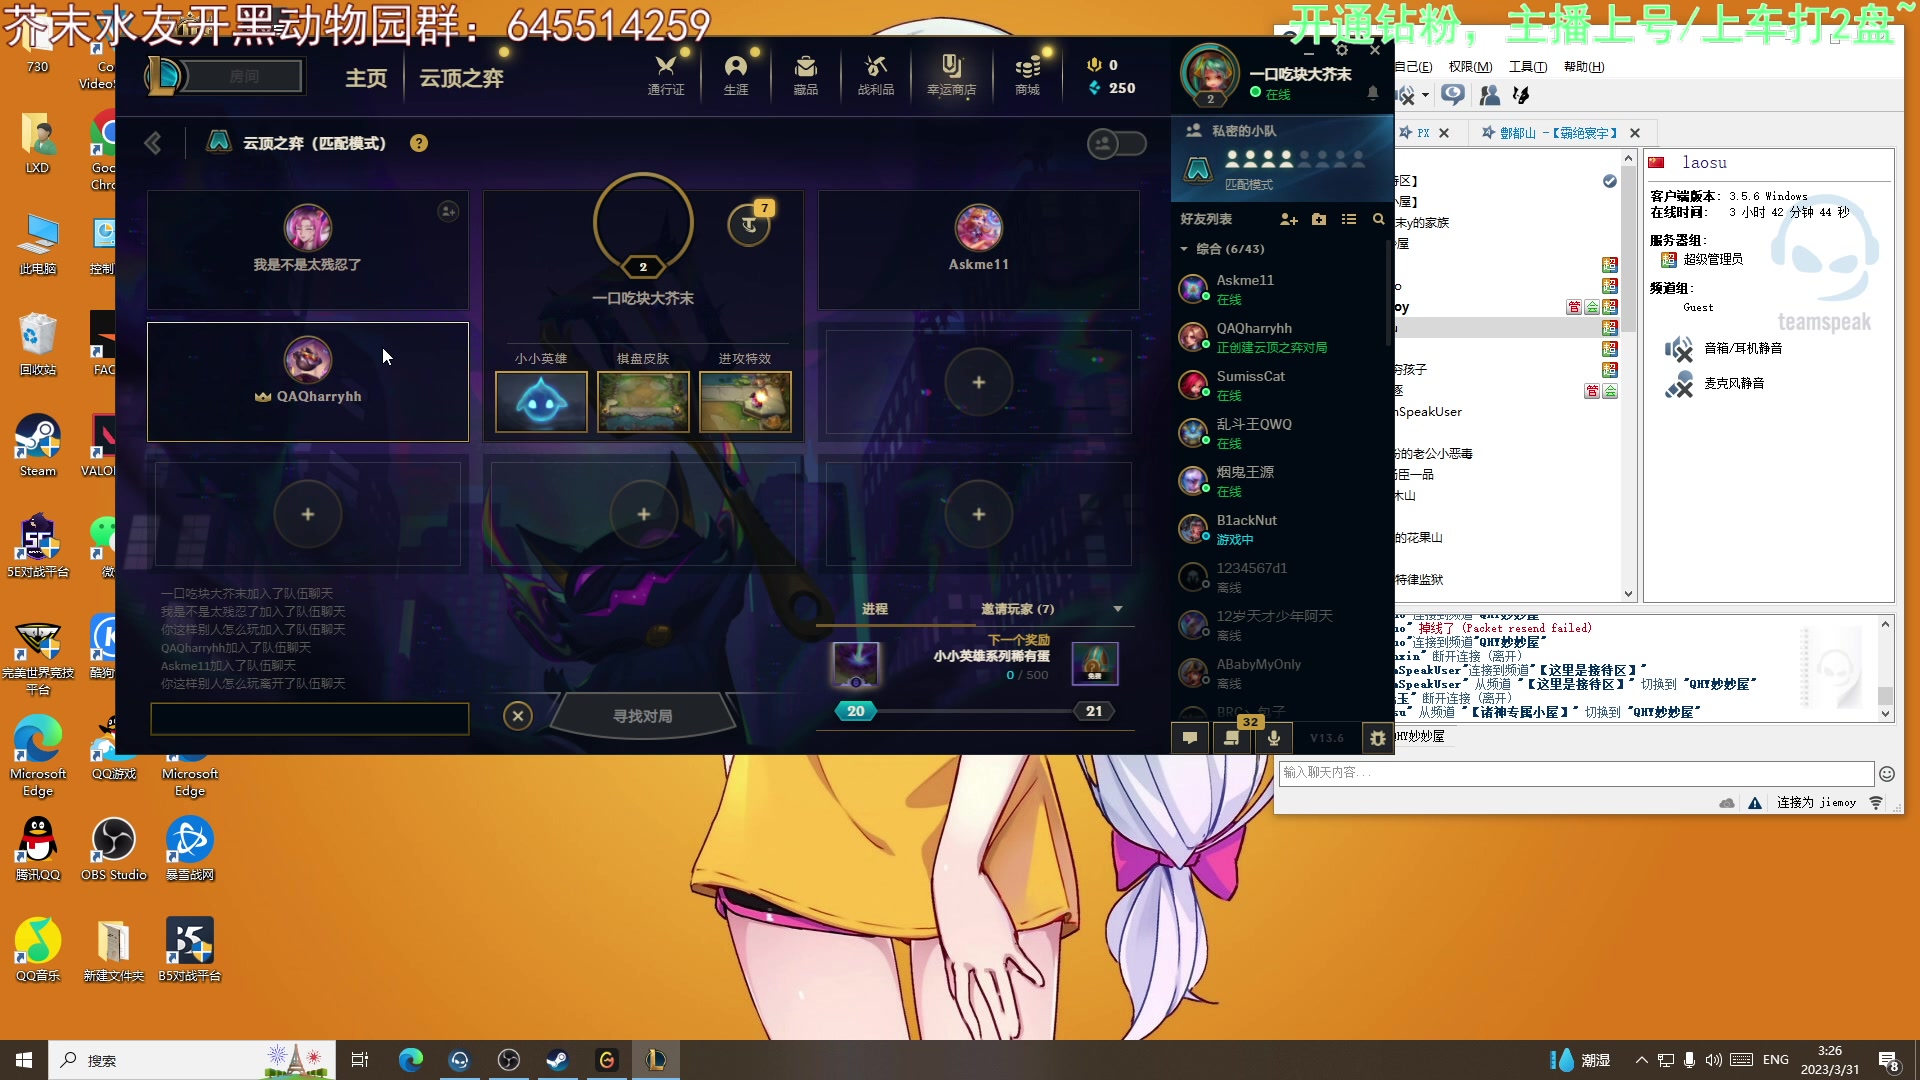Select the 棋盘皮肤 arena skin thumbnail
1920x1080 pixels.
coord(643,401)
